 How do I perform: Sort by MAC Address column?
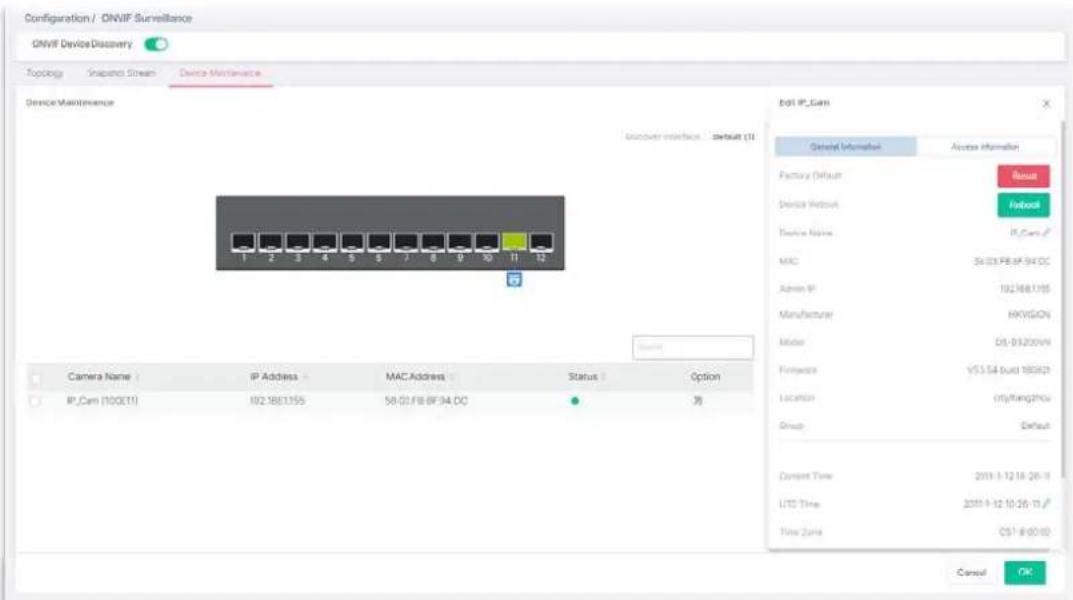(419, 377)
